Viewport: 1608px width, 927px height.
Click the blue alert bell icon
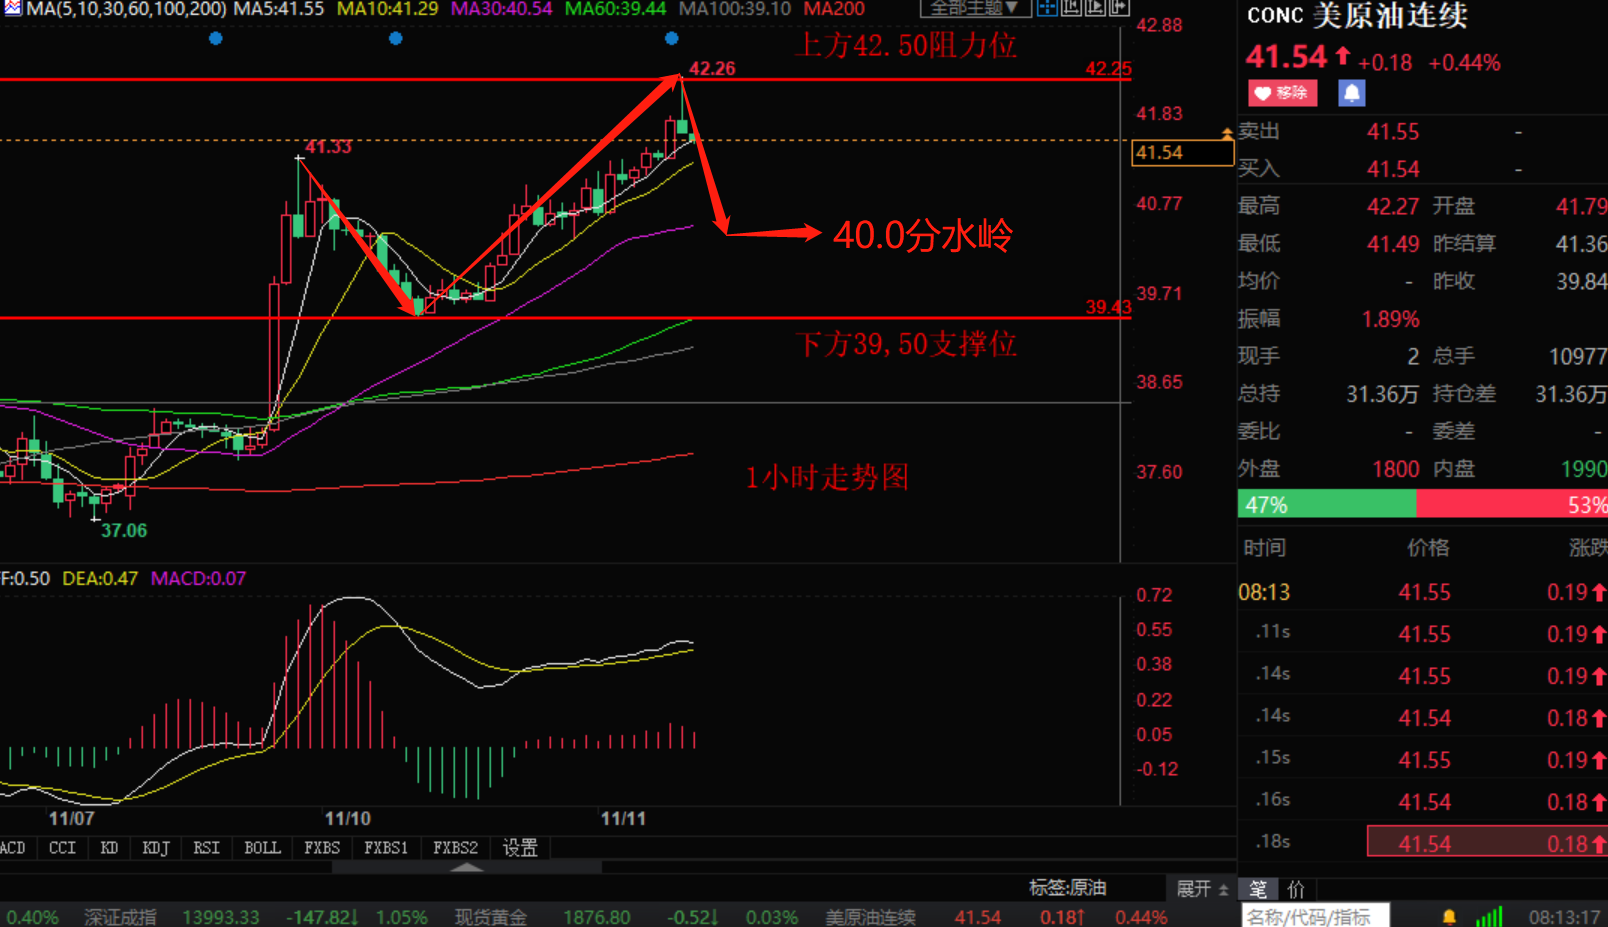tap(1351, 93)
